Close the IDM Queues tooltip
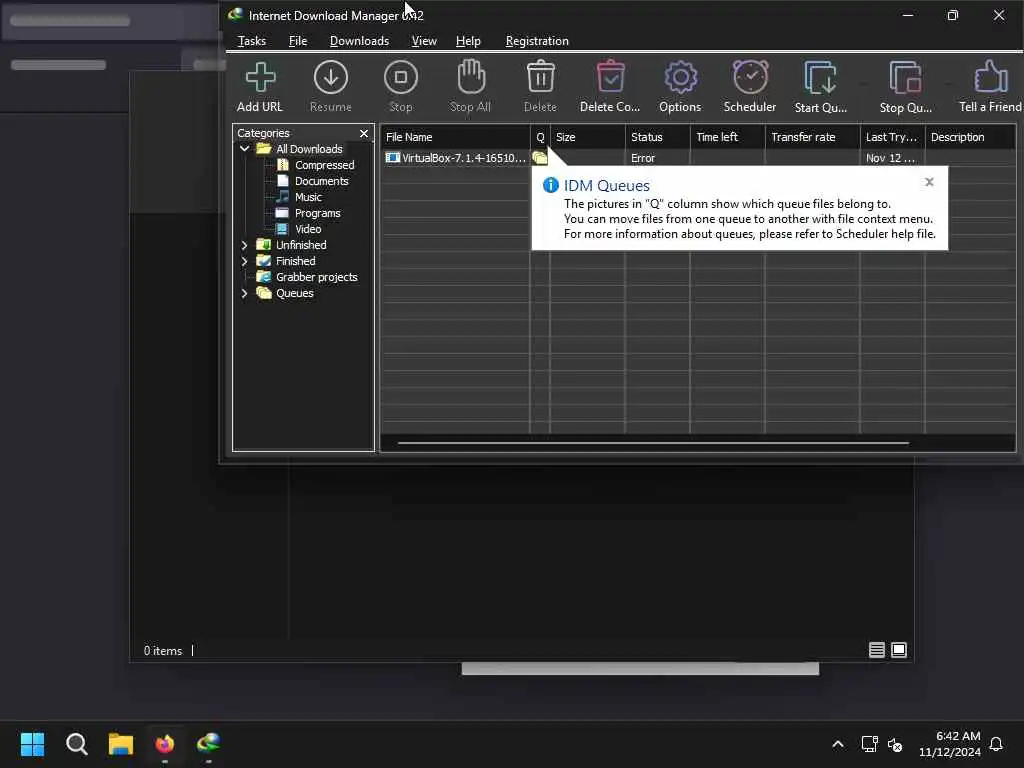The height and width of the screenshot is (768, 1024). pyautogui.click(x=929, y=182)
